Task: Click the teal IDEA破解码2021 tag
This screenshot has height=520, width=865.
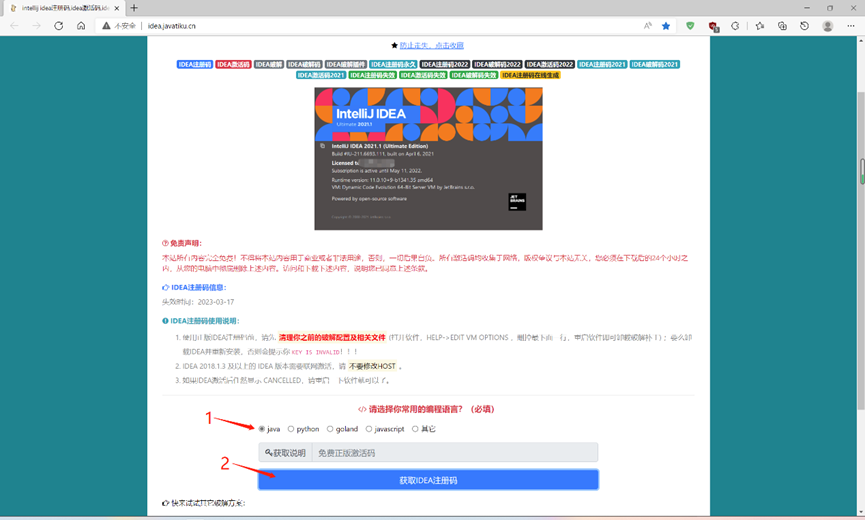Action: click(655, 65)
